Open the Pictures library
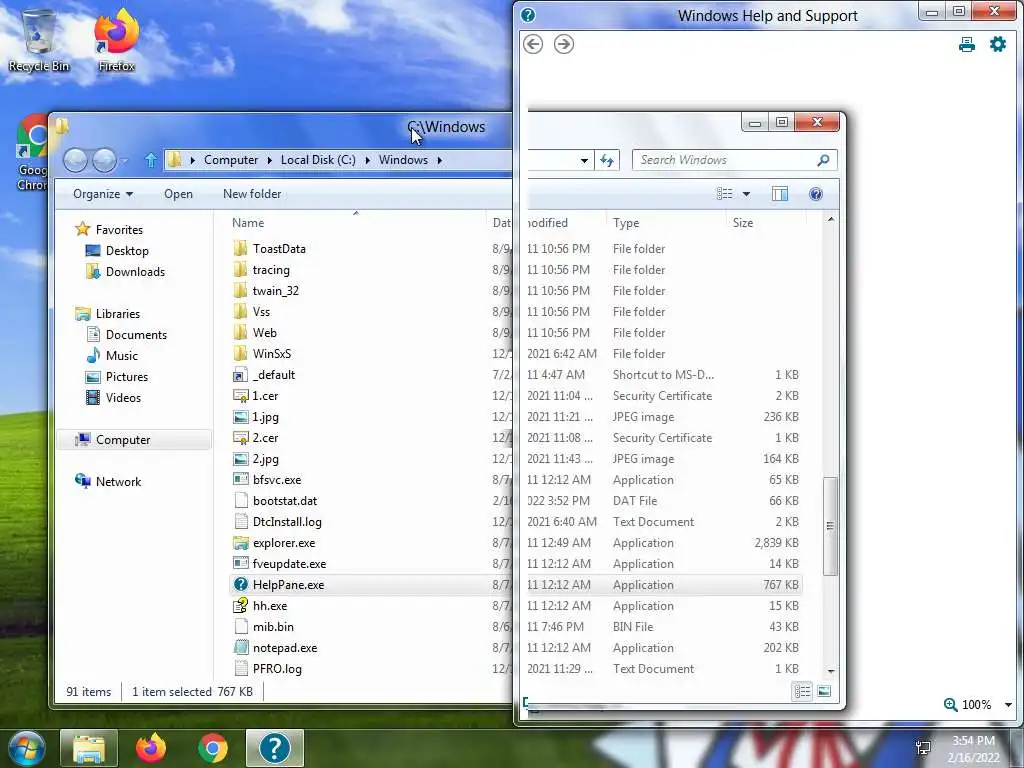1024x768 pixels. [x=127, y=377]
